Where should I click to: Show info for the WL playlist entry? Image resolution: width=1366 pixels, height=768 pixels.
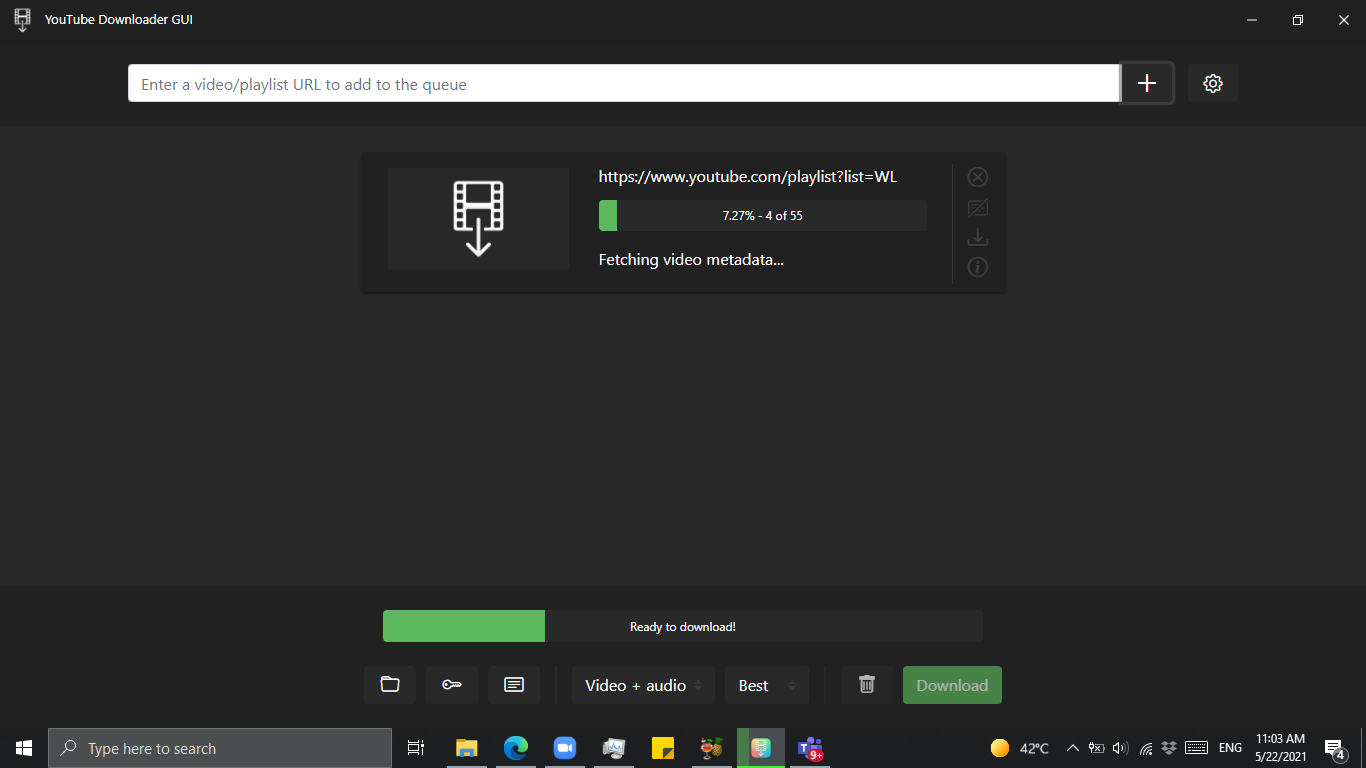977,267
